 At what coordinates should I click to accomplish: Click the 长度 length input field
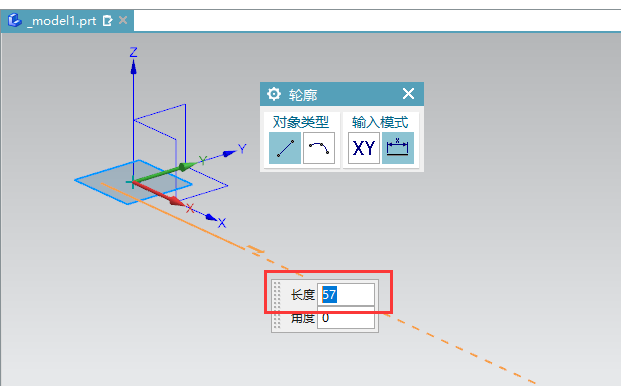[346, 295]
